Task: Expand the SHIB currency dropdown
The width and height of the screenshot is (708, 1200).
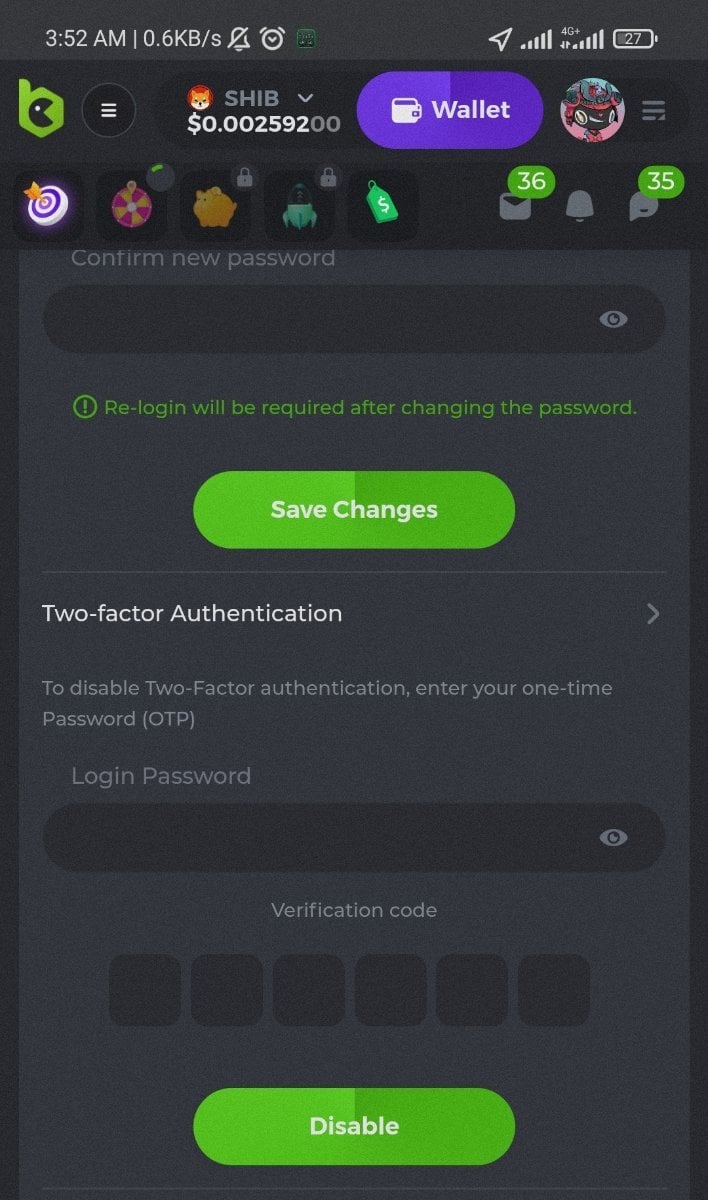Action: (306, 97)
